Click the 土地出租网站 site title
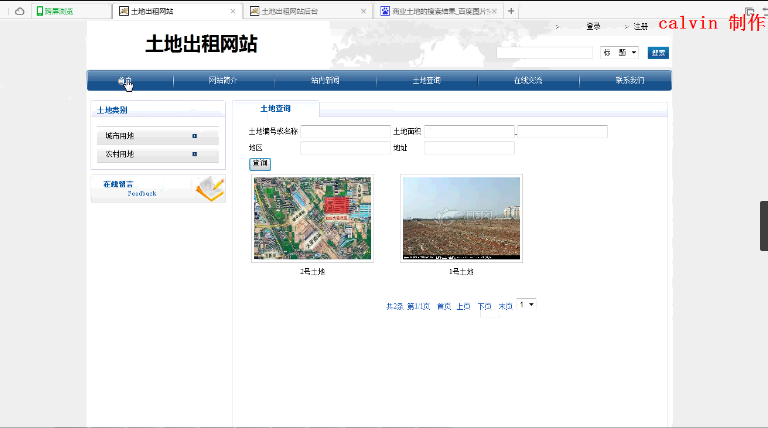768x428 pixels. click(201, 44)
